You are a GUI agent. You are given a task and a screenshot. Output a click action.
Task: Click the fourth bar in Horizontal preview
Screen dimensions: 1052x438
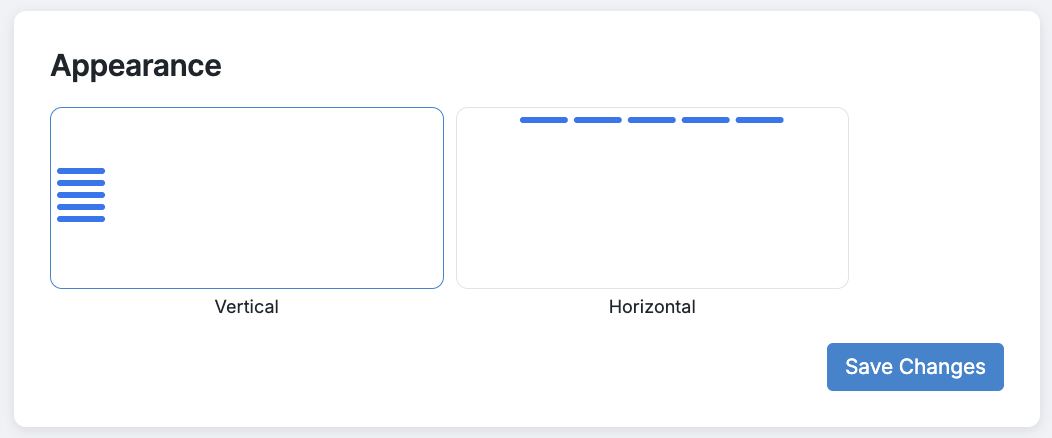tap(706, 120)
